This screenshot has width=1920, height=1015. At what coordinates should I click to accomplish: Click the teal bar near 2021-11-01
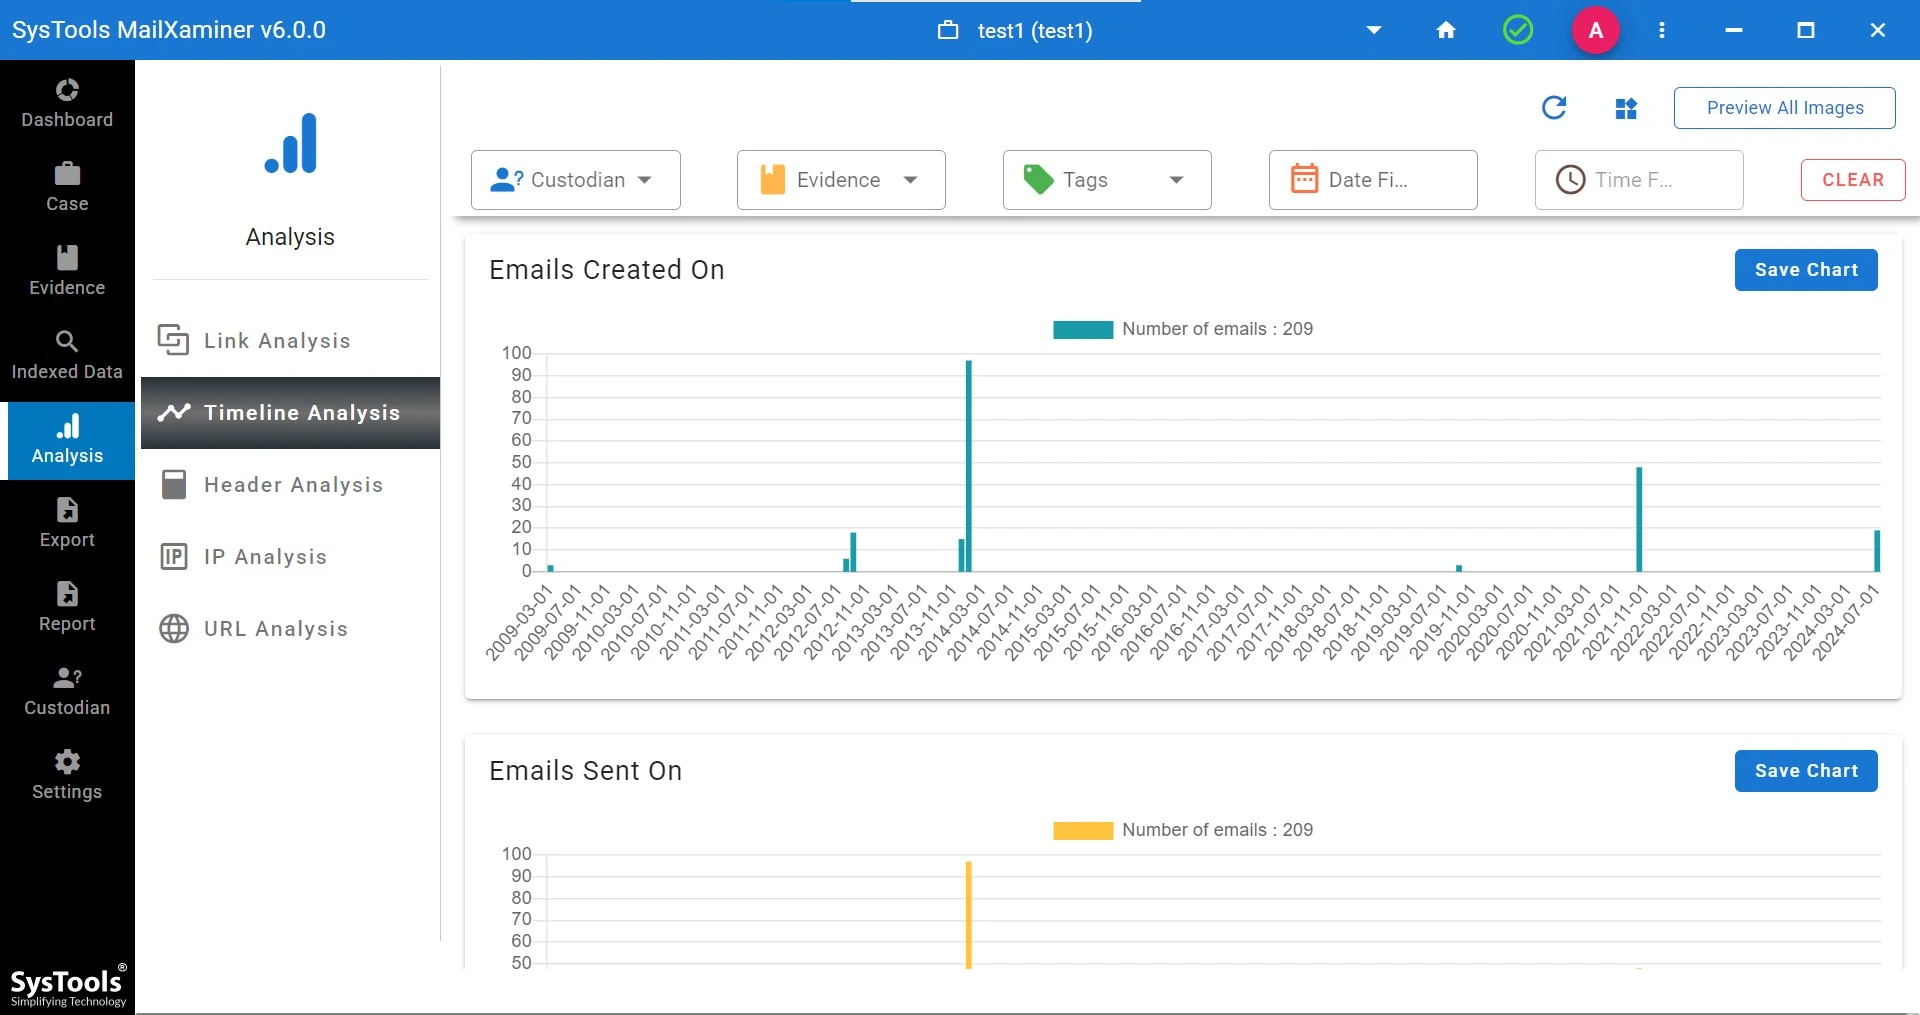click(1639, 519)
